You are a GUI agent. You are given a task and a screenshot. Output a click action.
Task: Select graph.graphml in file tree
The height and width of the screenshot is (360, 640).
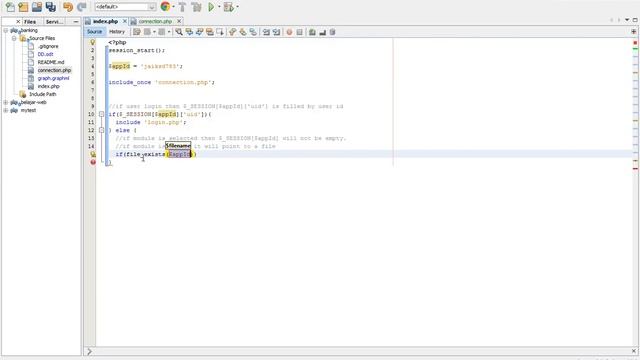(53, 78)
